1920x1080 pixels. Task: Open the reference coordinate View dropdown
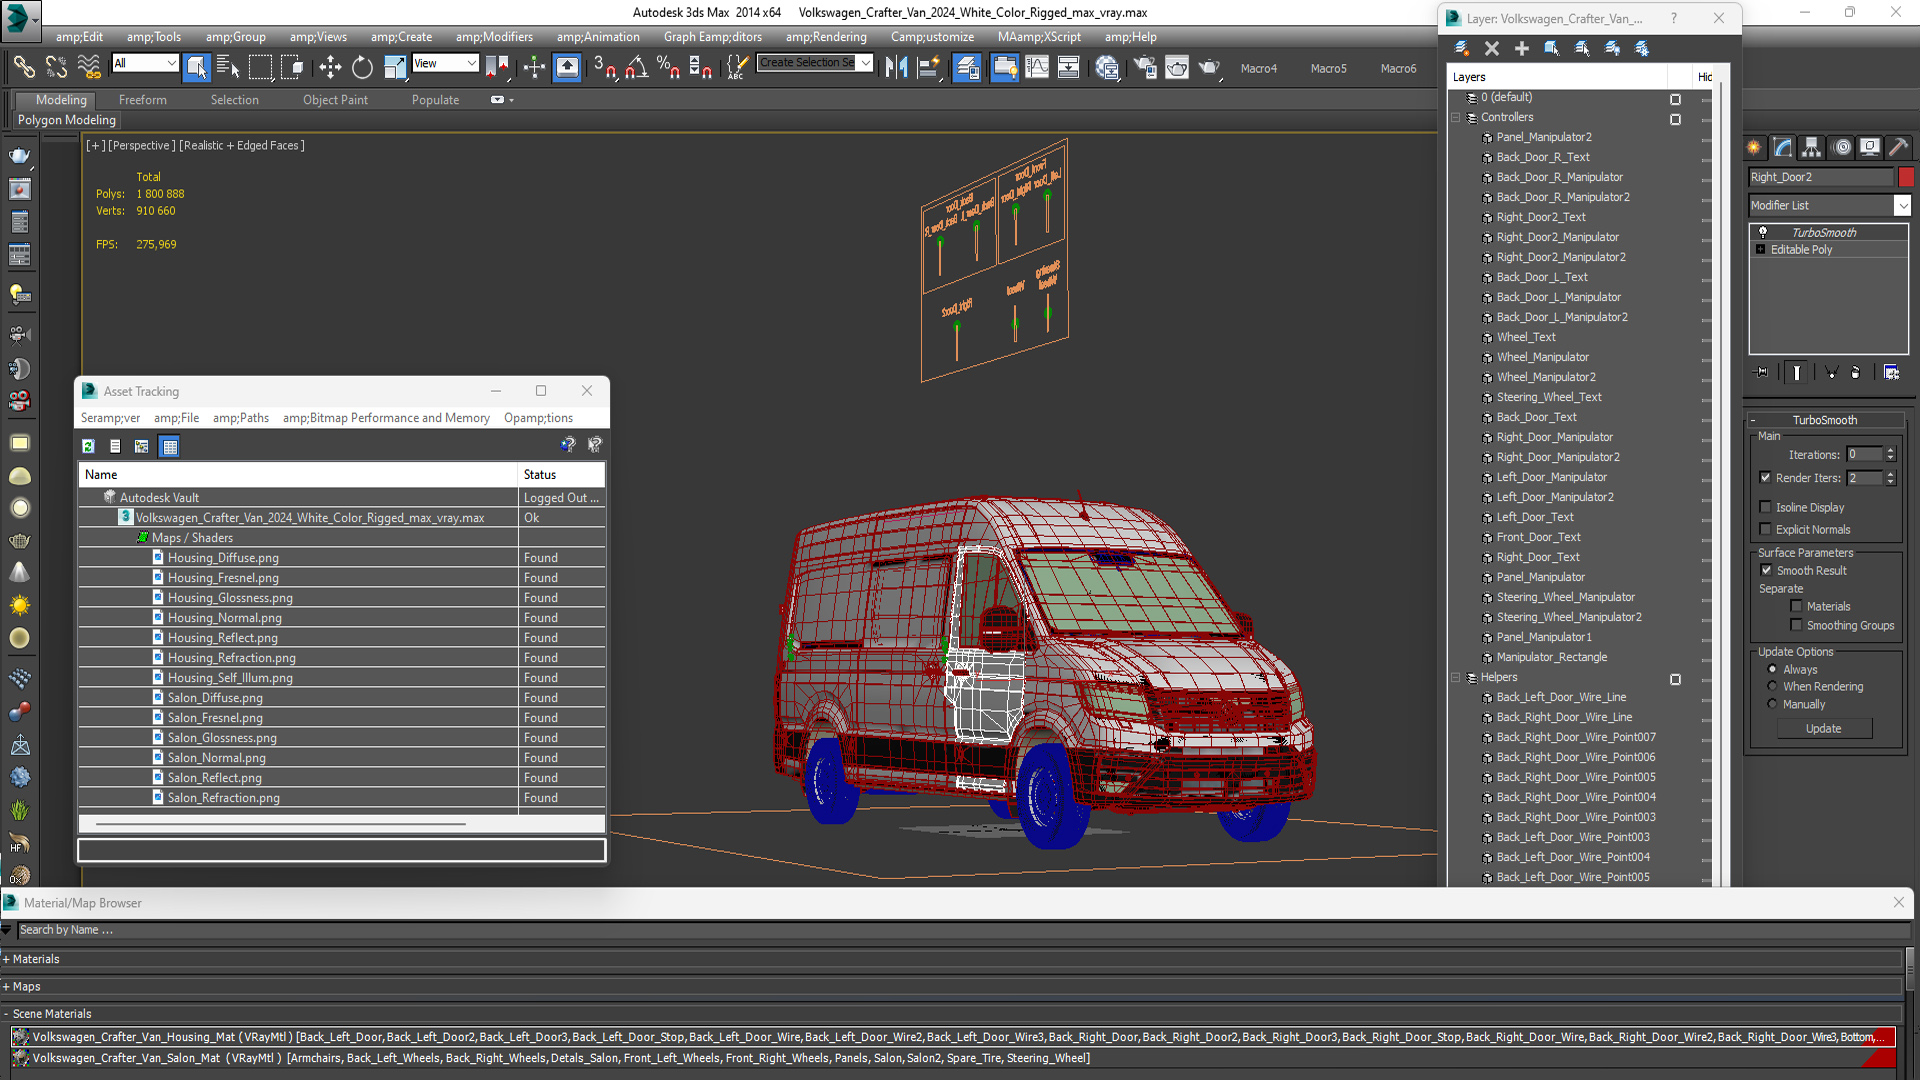pyautogui.click(x=445, y=63)
